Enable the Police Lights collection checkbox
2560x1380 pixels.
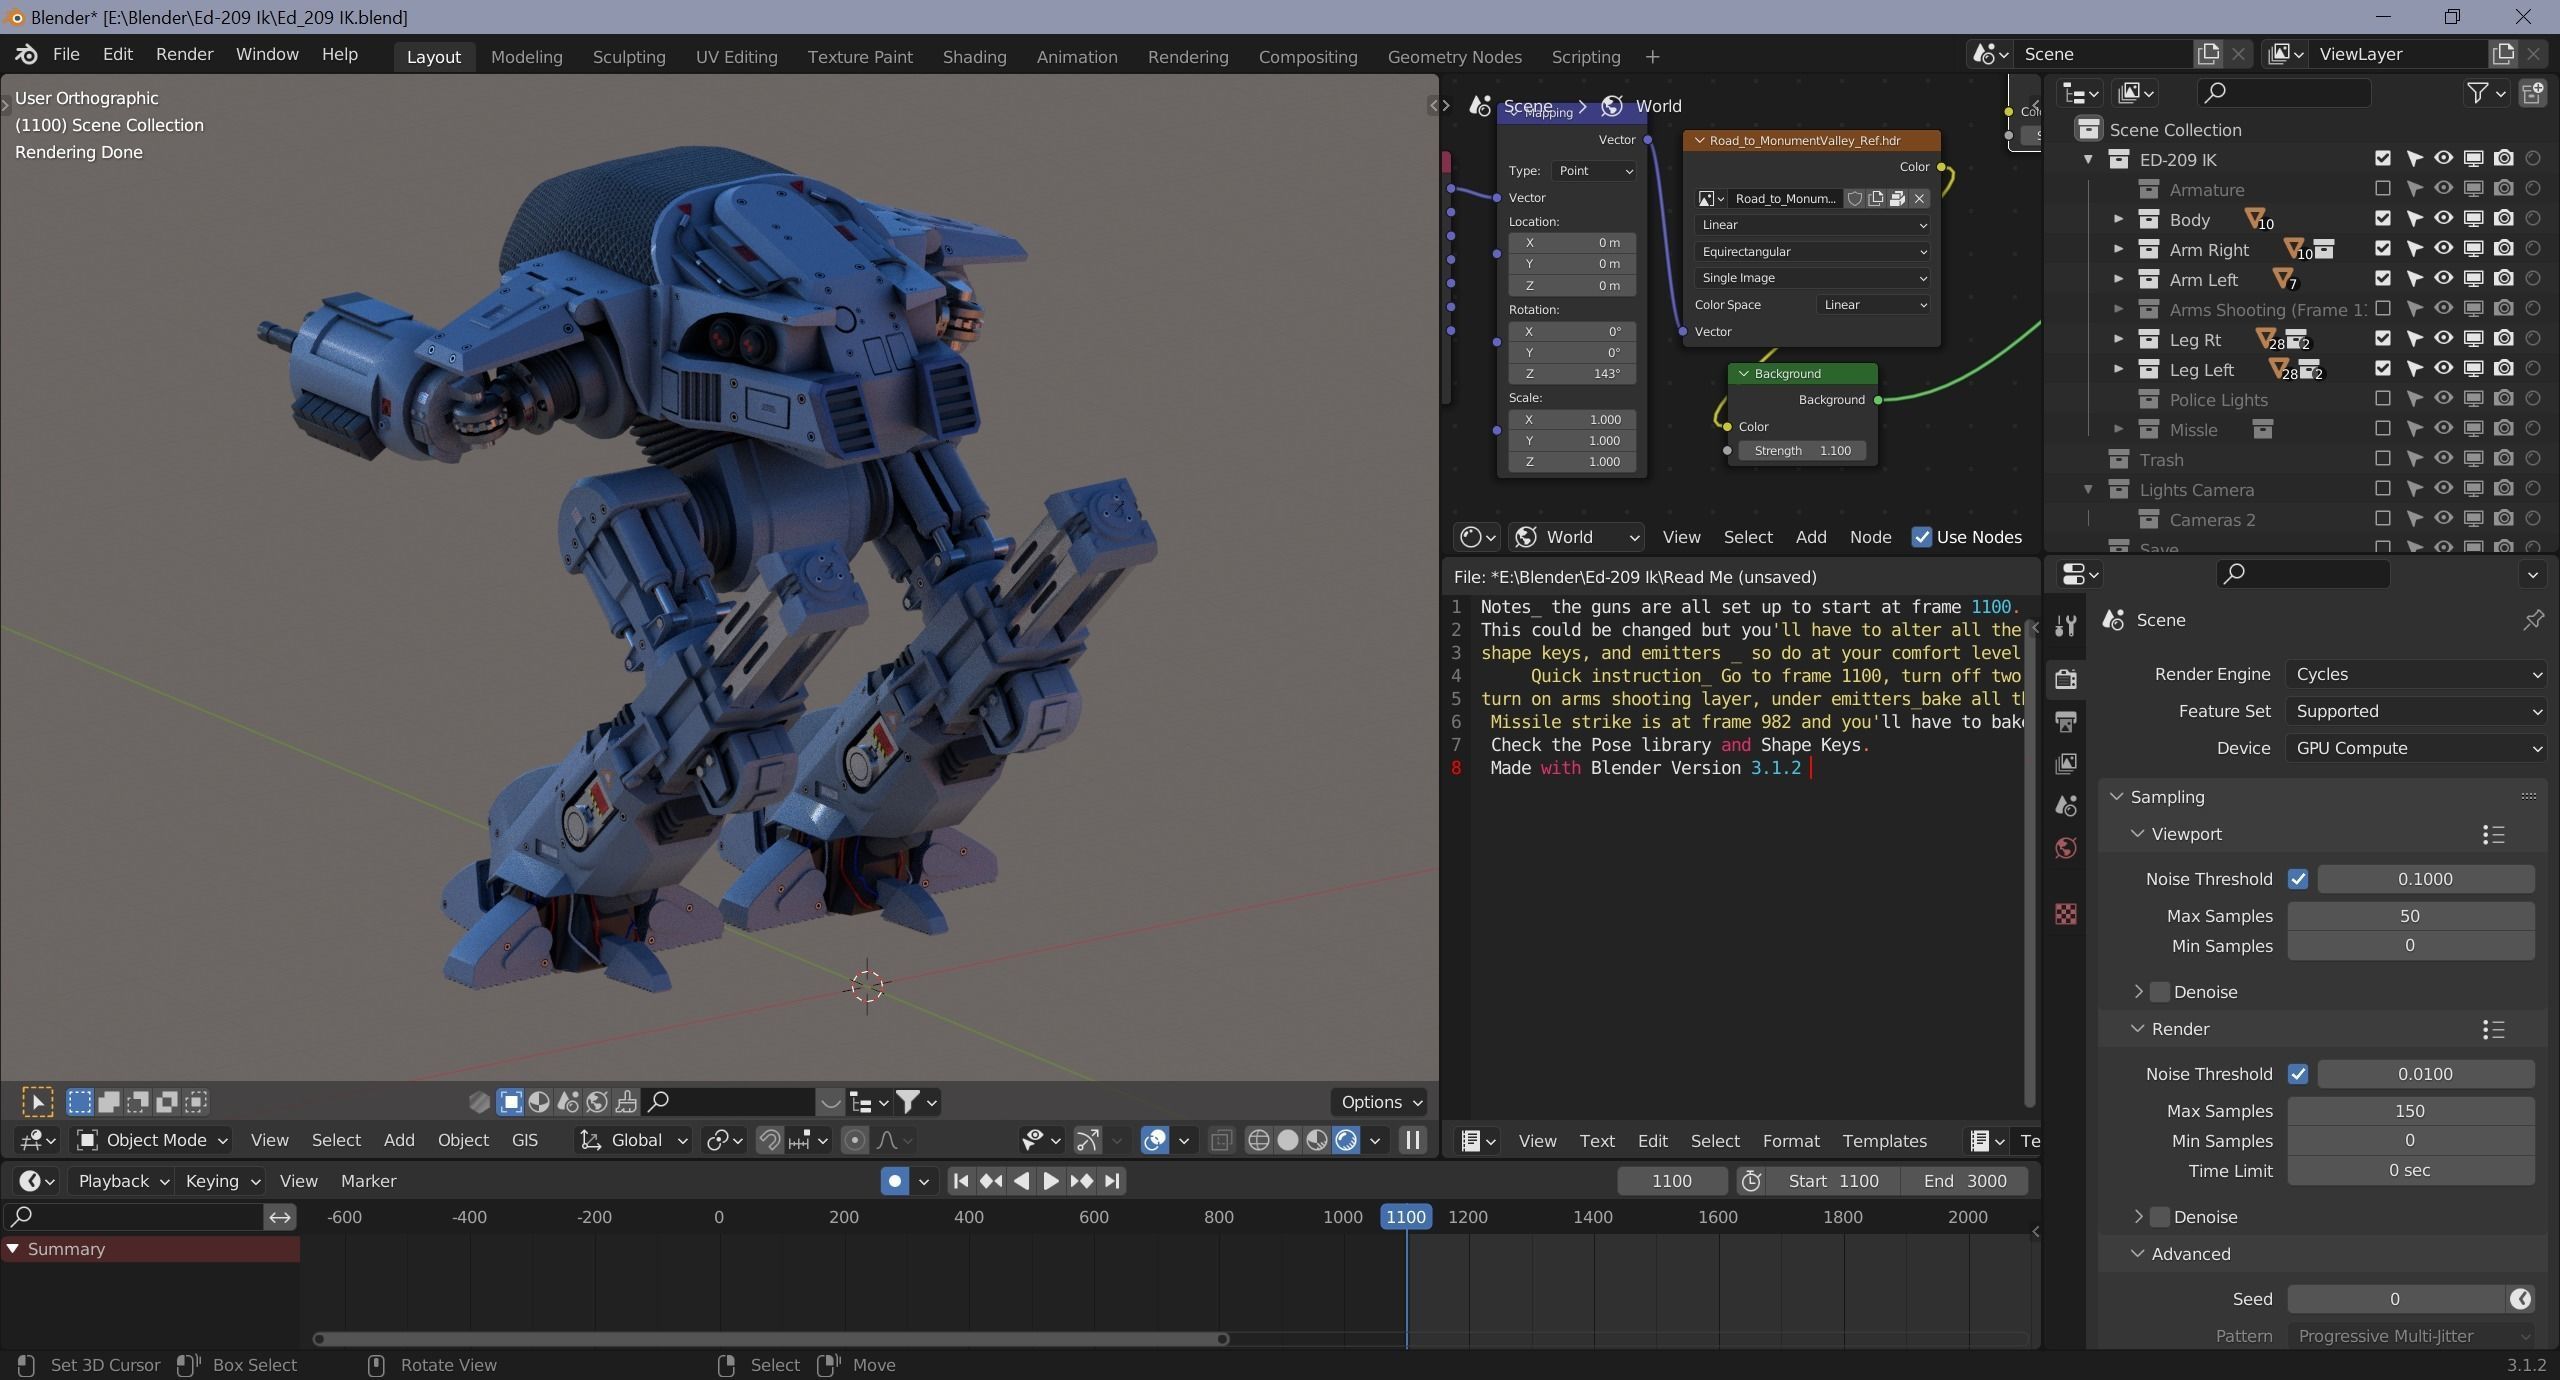pyautogui.click(x=2383, y=398)
